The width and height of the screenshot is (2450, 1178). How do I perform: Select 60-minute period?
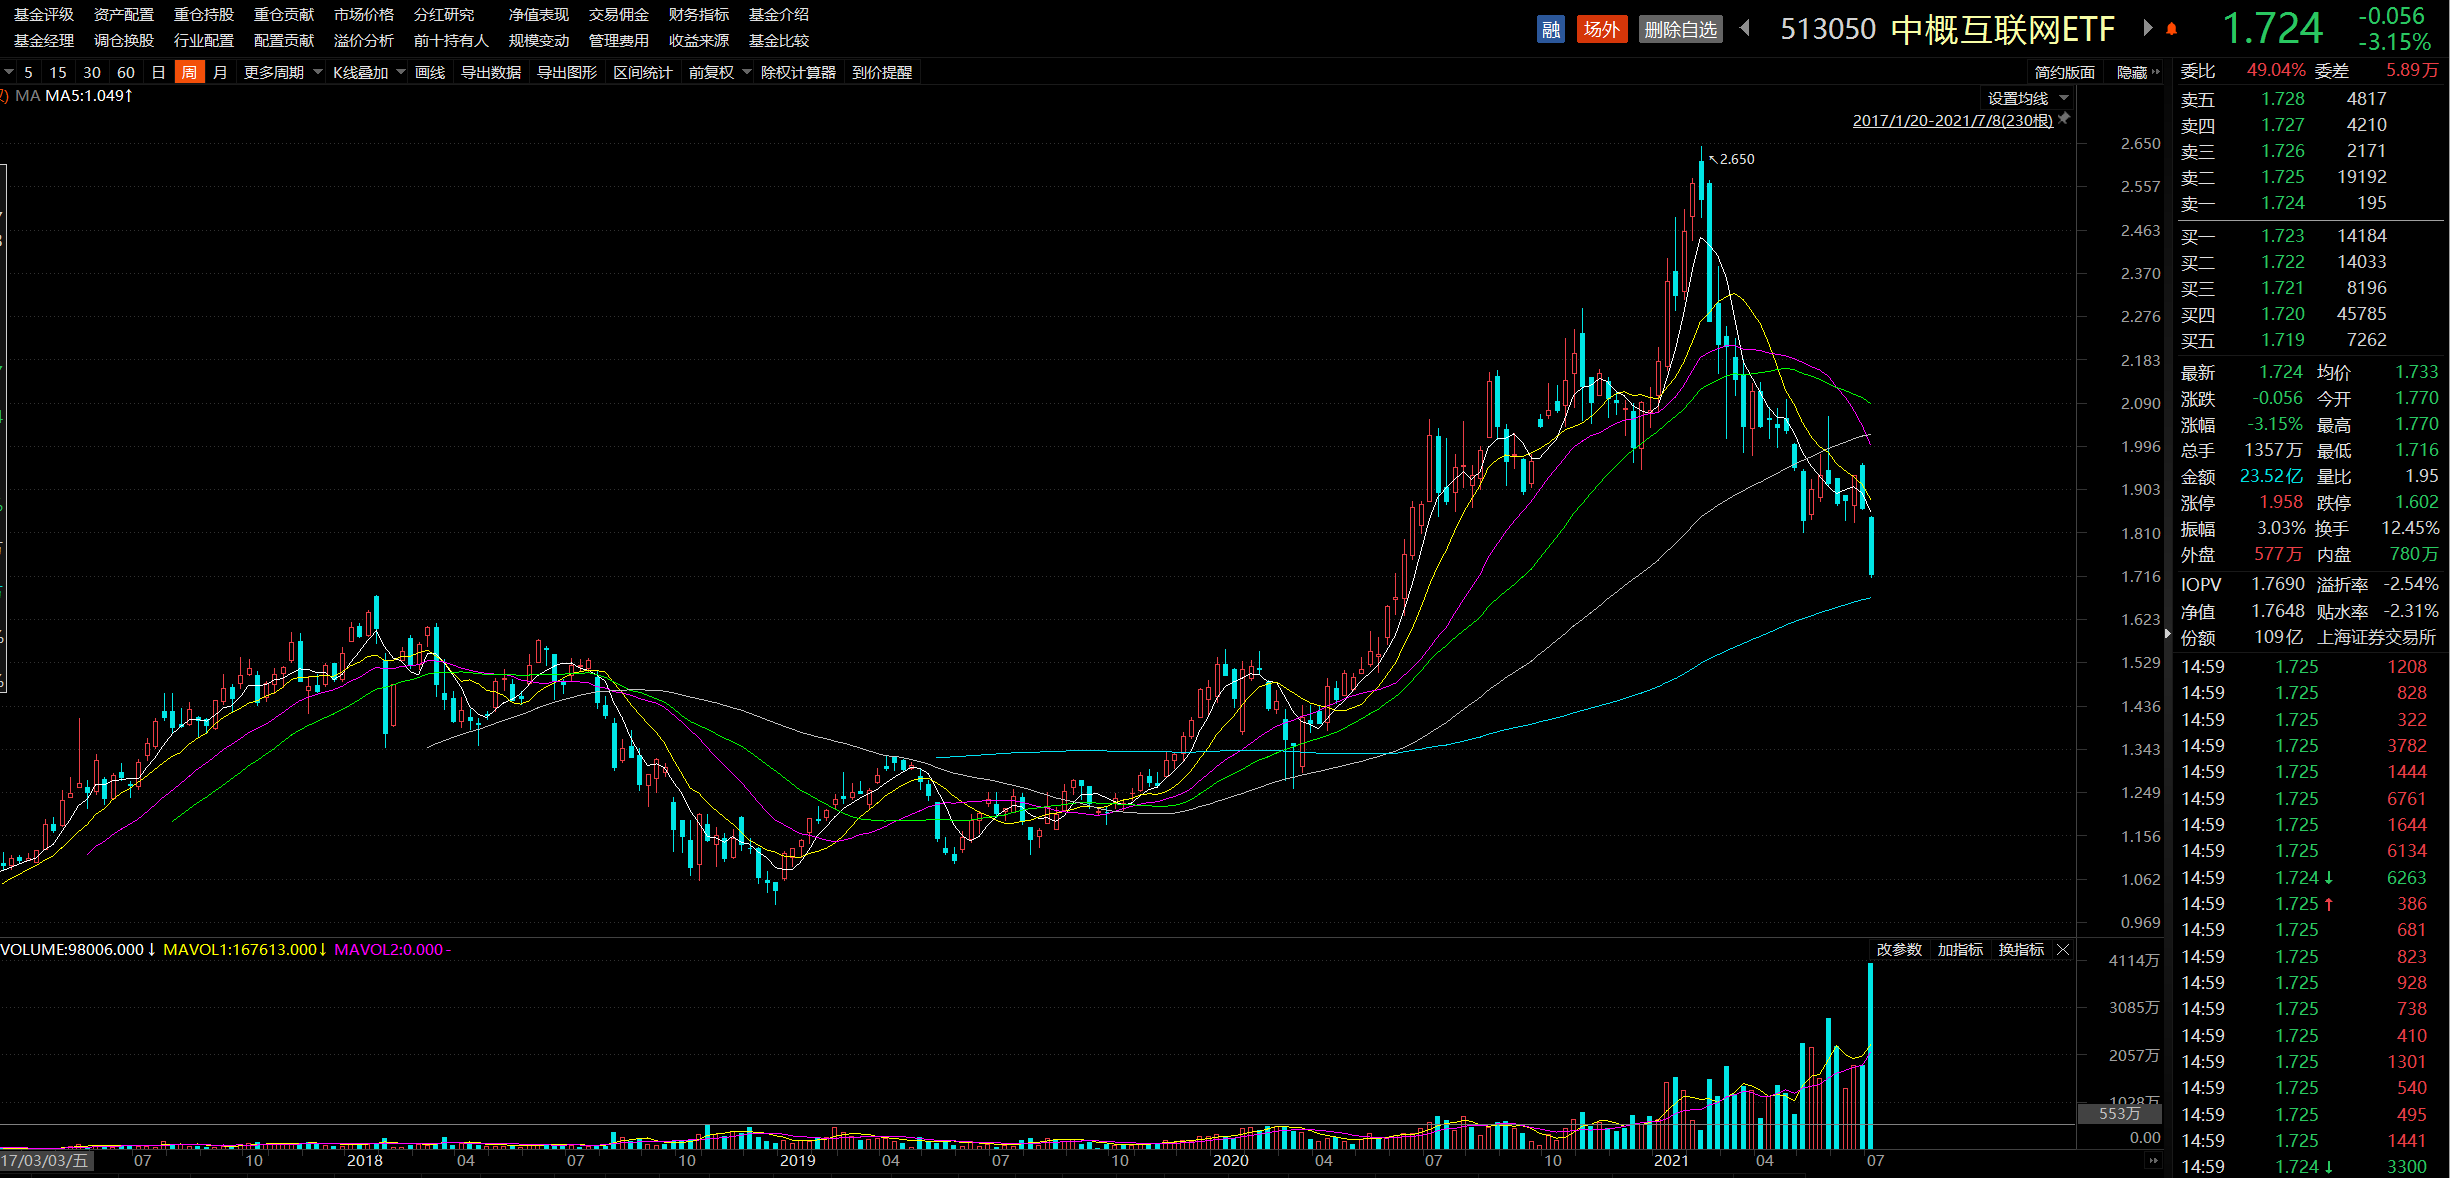[126, 72]
